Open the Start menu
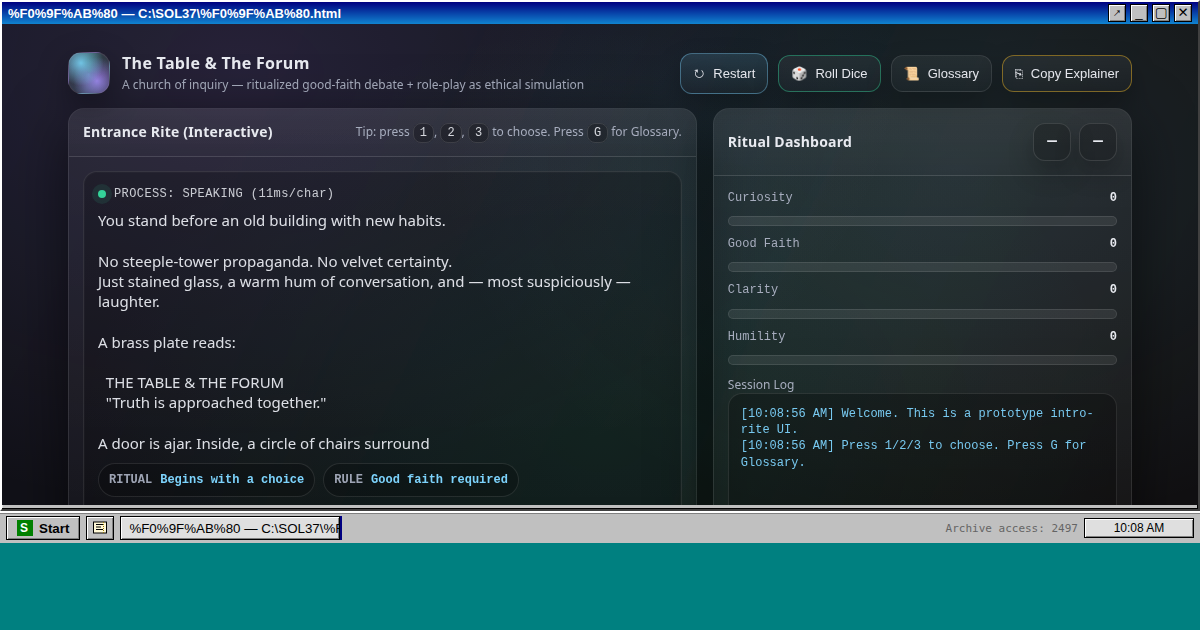1200x630 pixels. [x=43, y=528]
